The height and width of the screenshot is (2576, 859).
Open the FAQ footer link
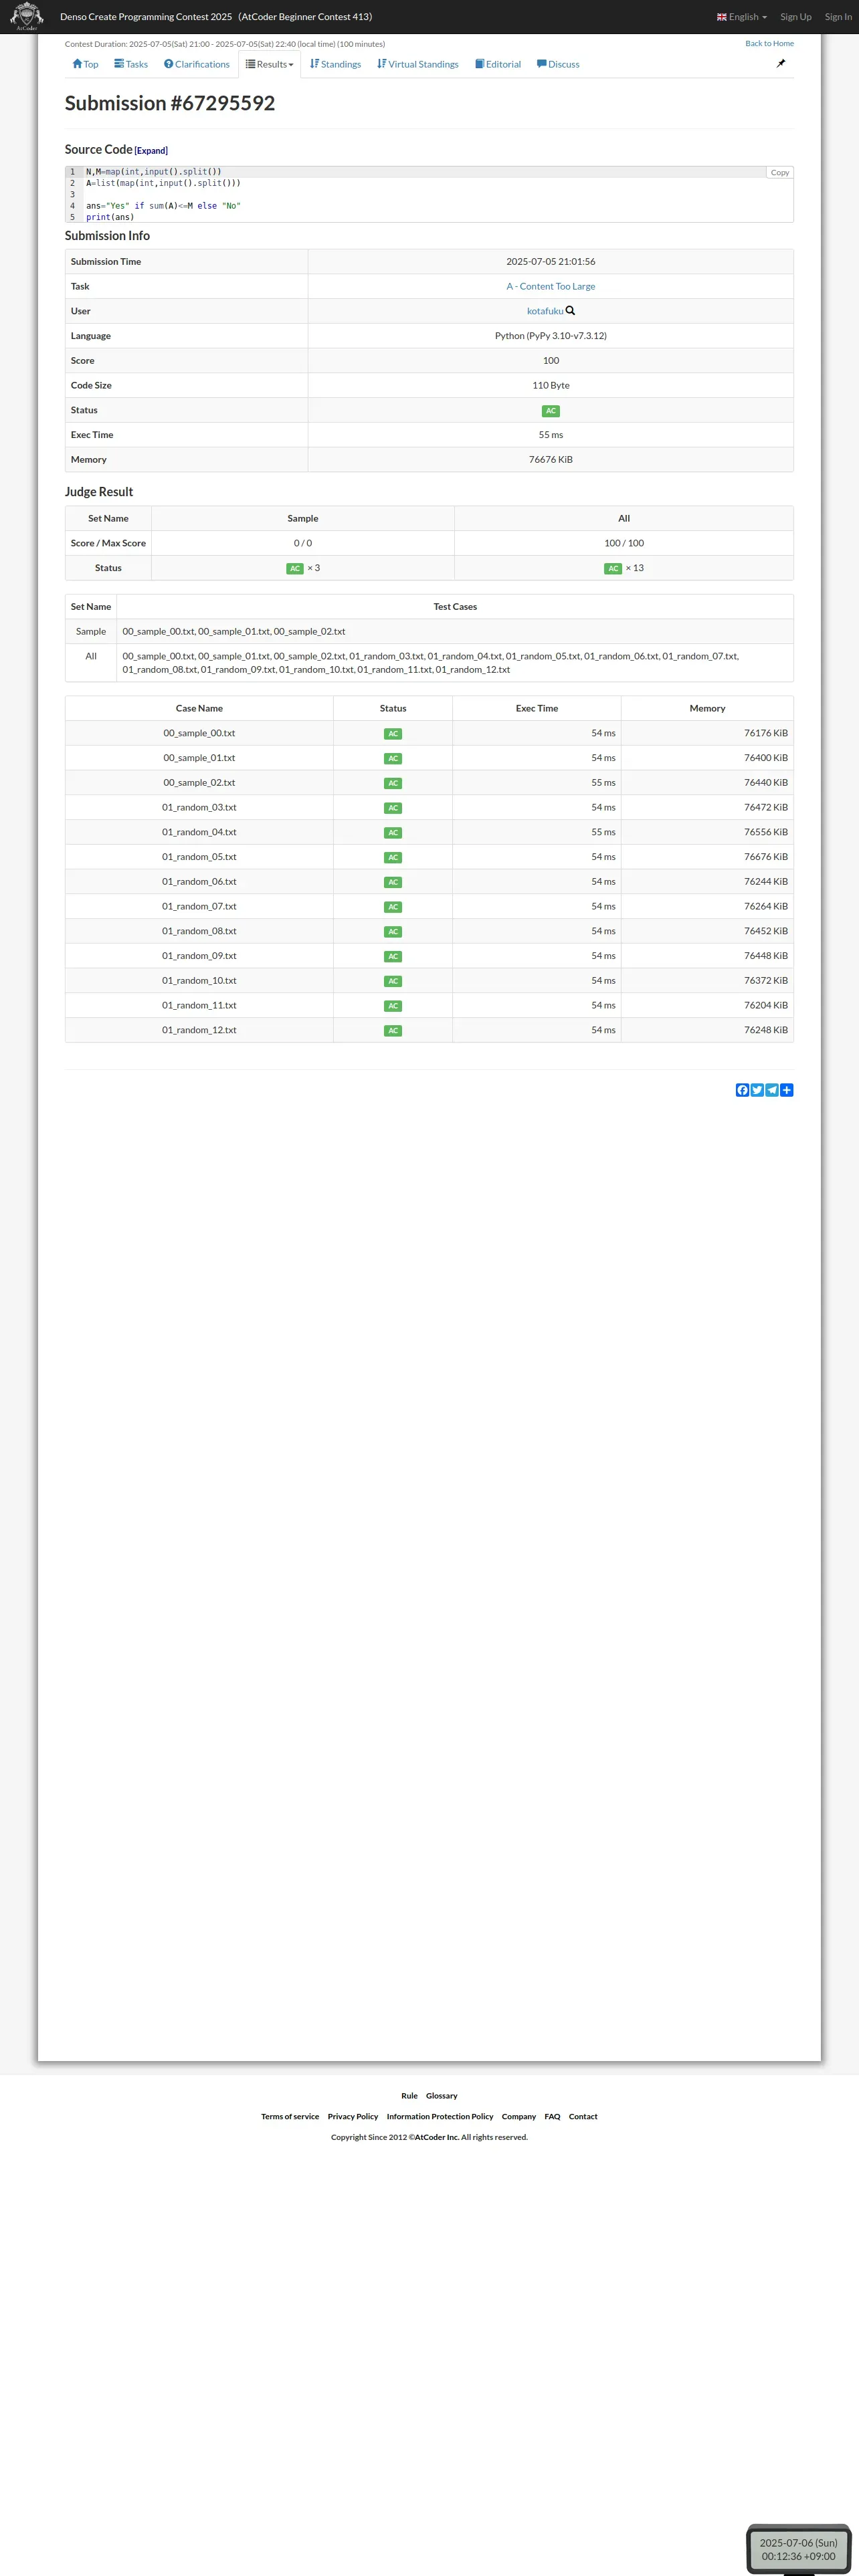point(552,2116)
